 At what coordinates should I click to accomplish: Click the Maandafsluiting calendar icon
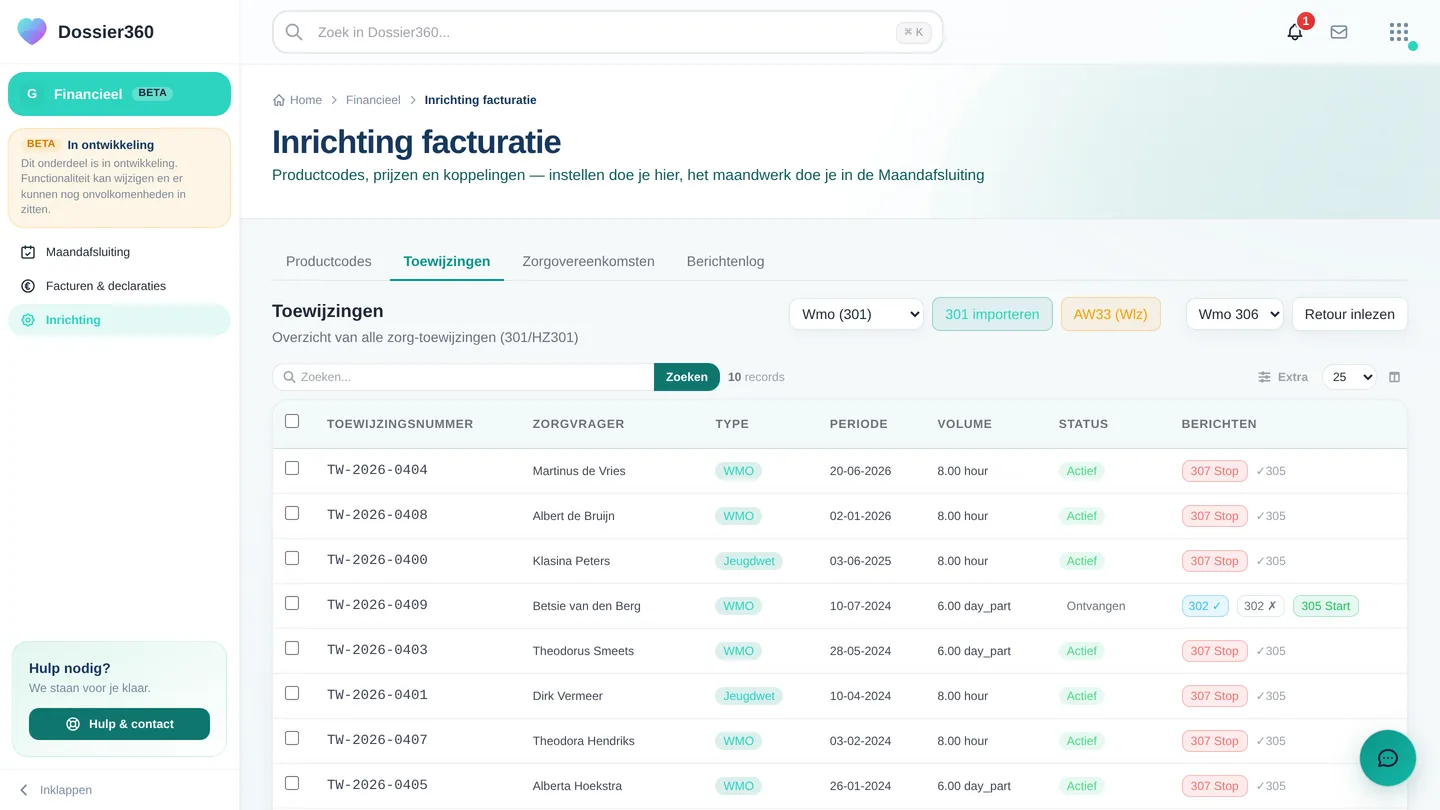tap(28, 252)
